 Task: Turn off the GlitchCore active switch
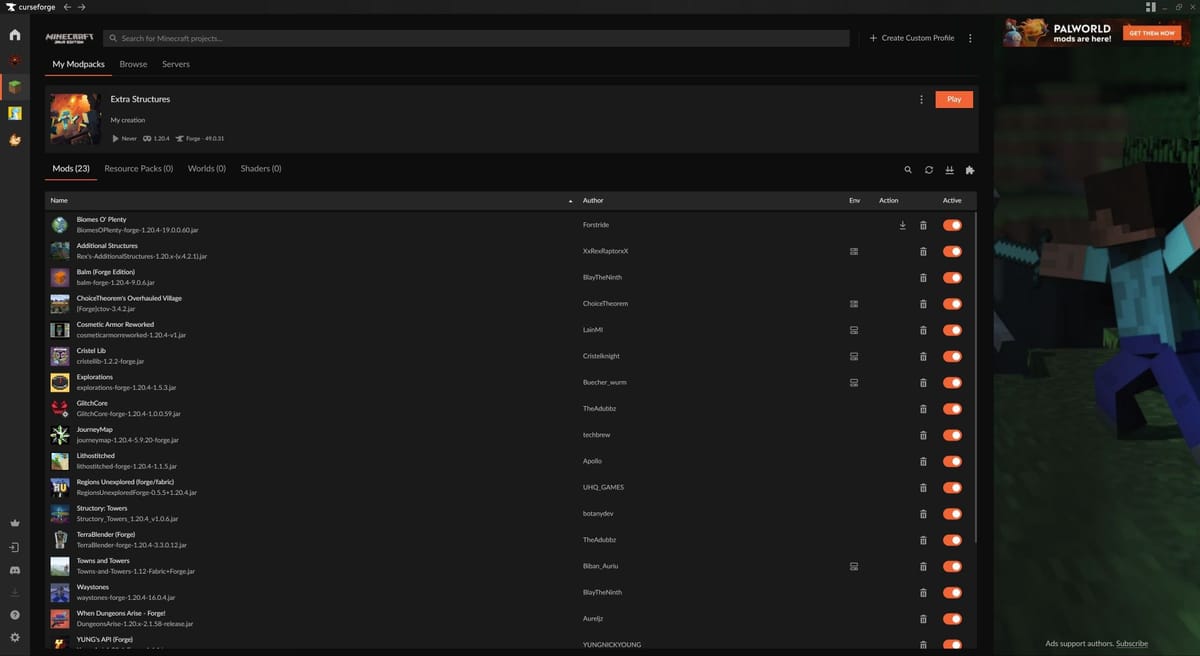952,409
